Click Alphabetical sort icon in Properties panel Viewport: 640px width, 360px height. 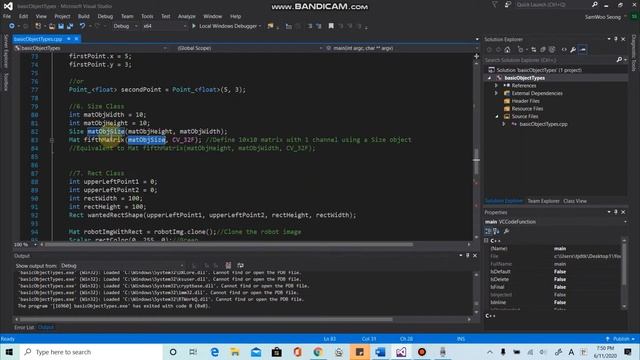496,231
